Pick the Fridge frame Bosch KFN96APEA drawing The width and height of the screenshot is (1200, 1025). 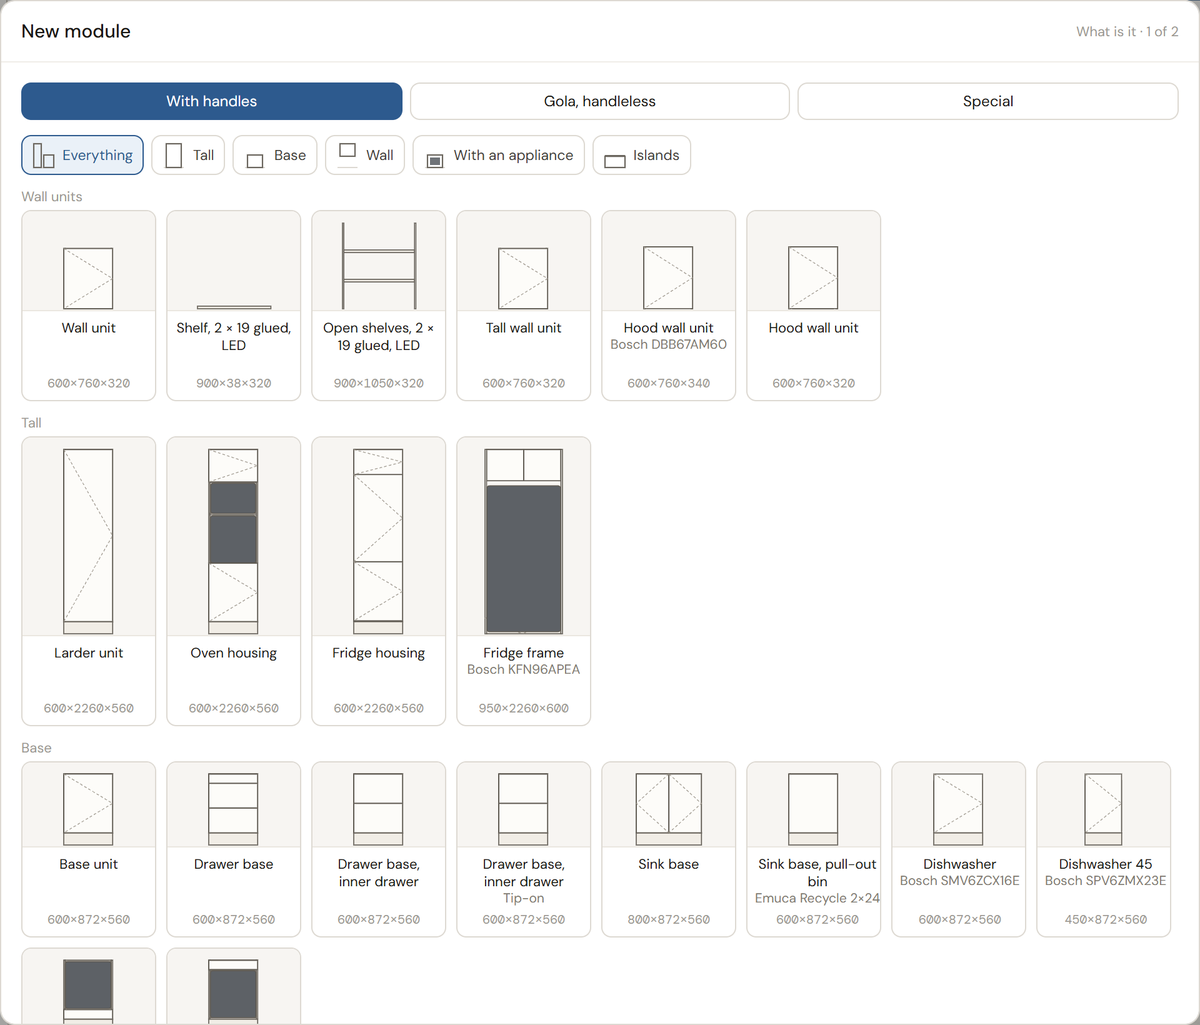pyautogui.click(x=523, y=541)
